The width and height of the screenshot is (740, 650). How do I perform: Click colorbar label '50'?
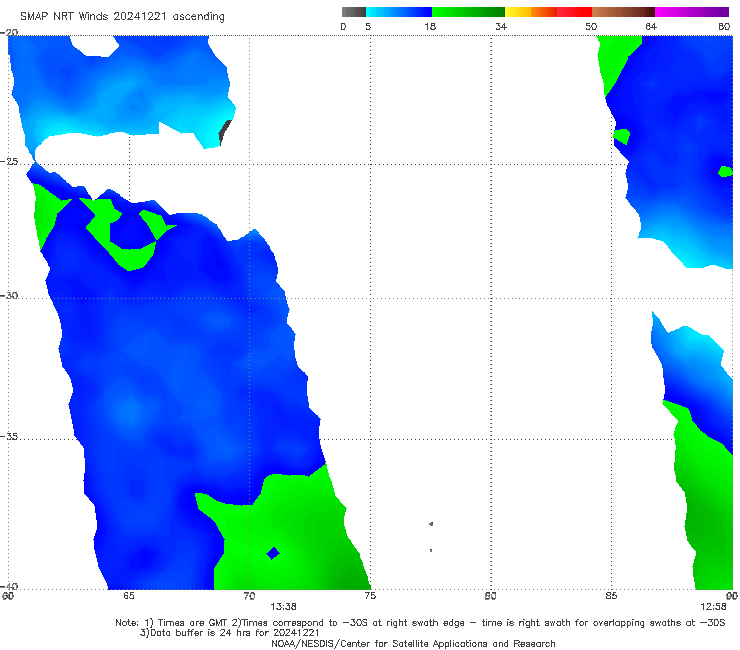point(591,27)
